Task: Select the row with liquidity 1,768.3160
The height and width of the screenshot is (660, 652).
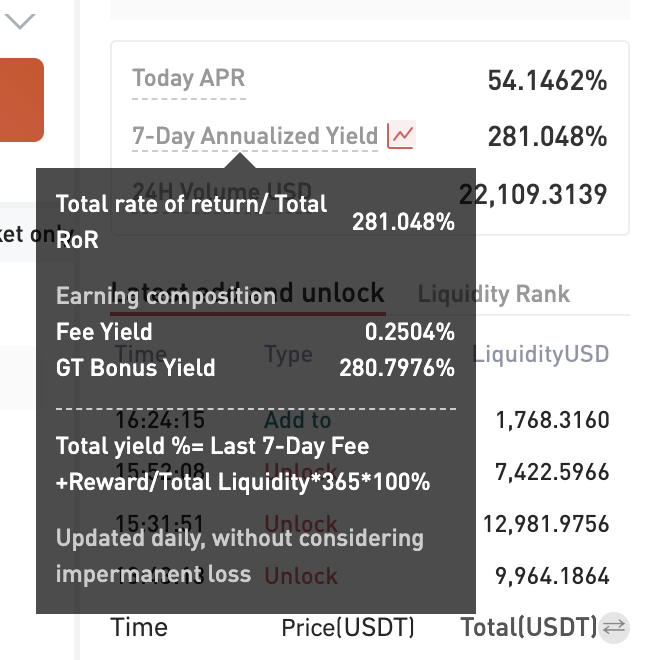Action: point(553,420)
